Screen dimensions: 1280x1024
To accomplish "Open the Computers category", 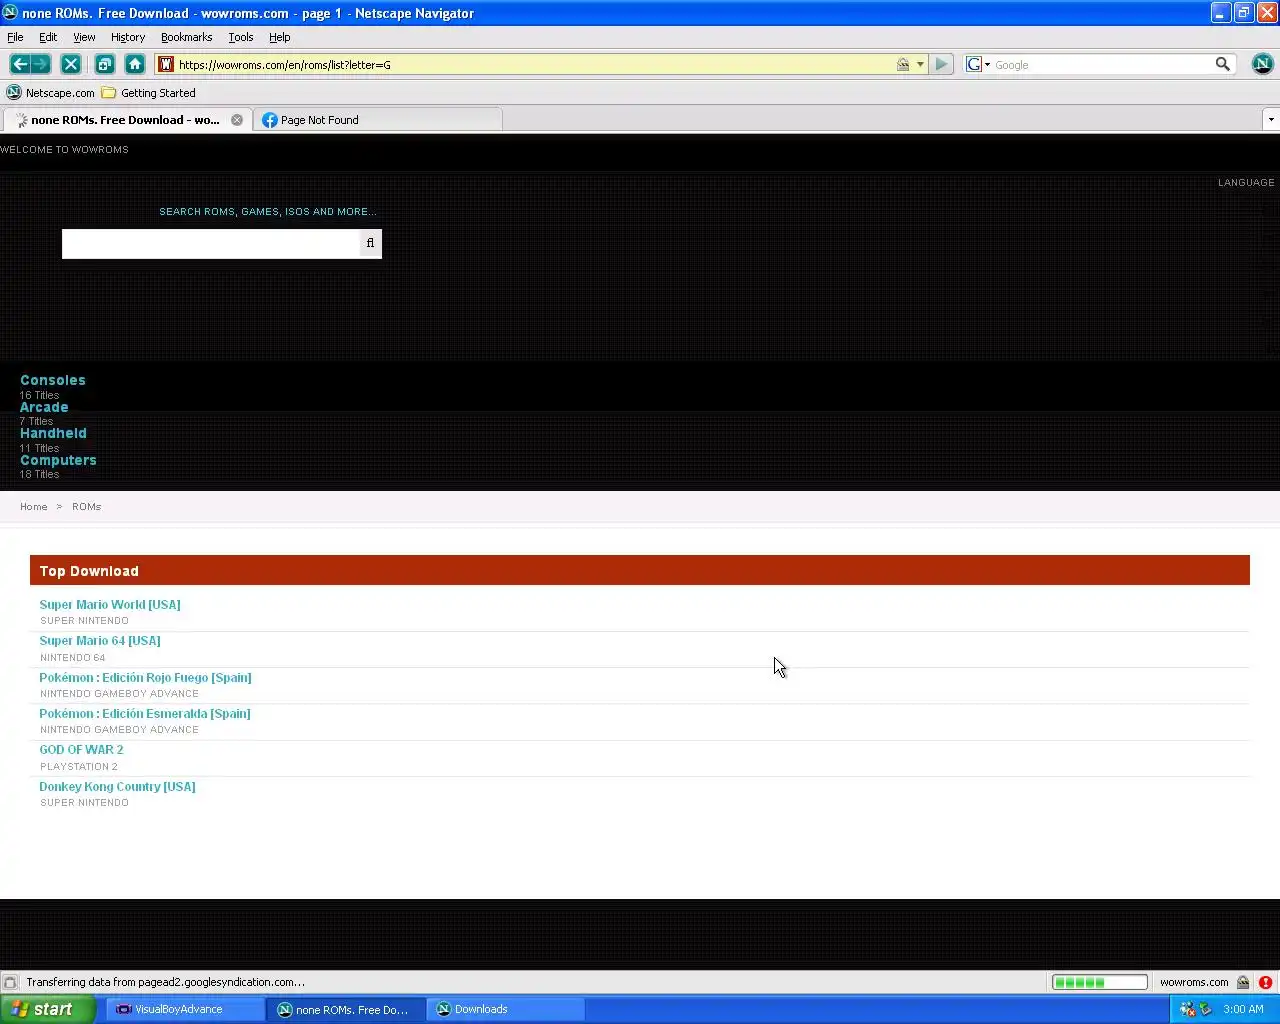I will click(x=58, y=460).
